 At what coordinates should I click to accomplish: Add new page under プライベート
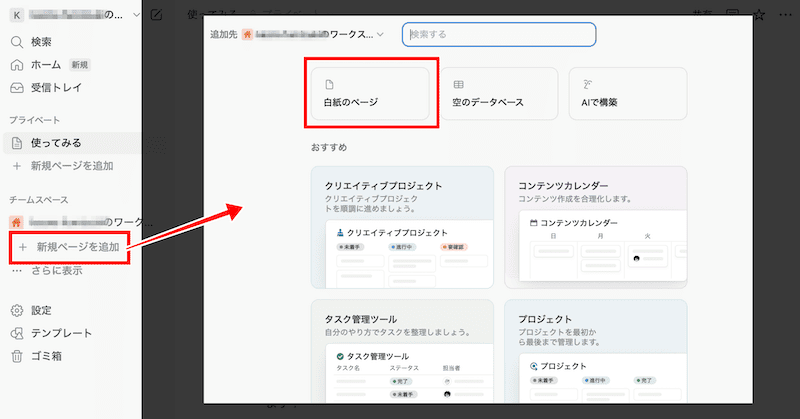click(x=70, y=165)
